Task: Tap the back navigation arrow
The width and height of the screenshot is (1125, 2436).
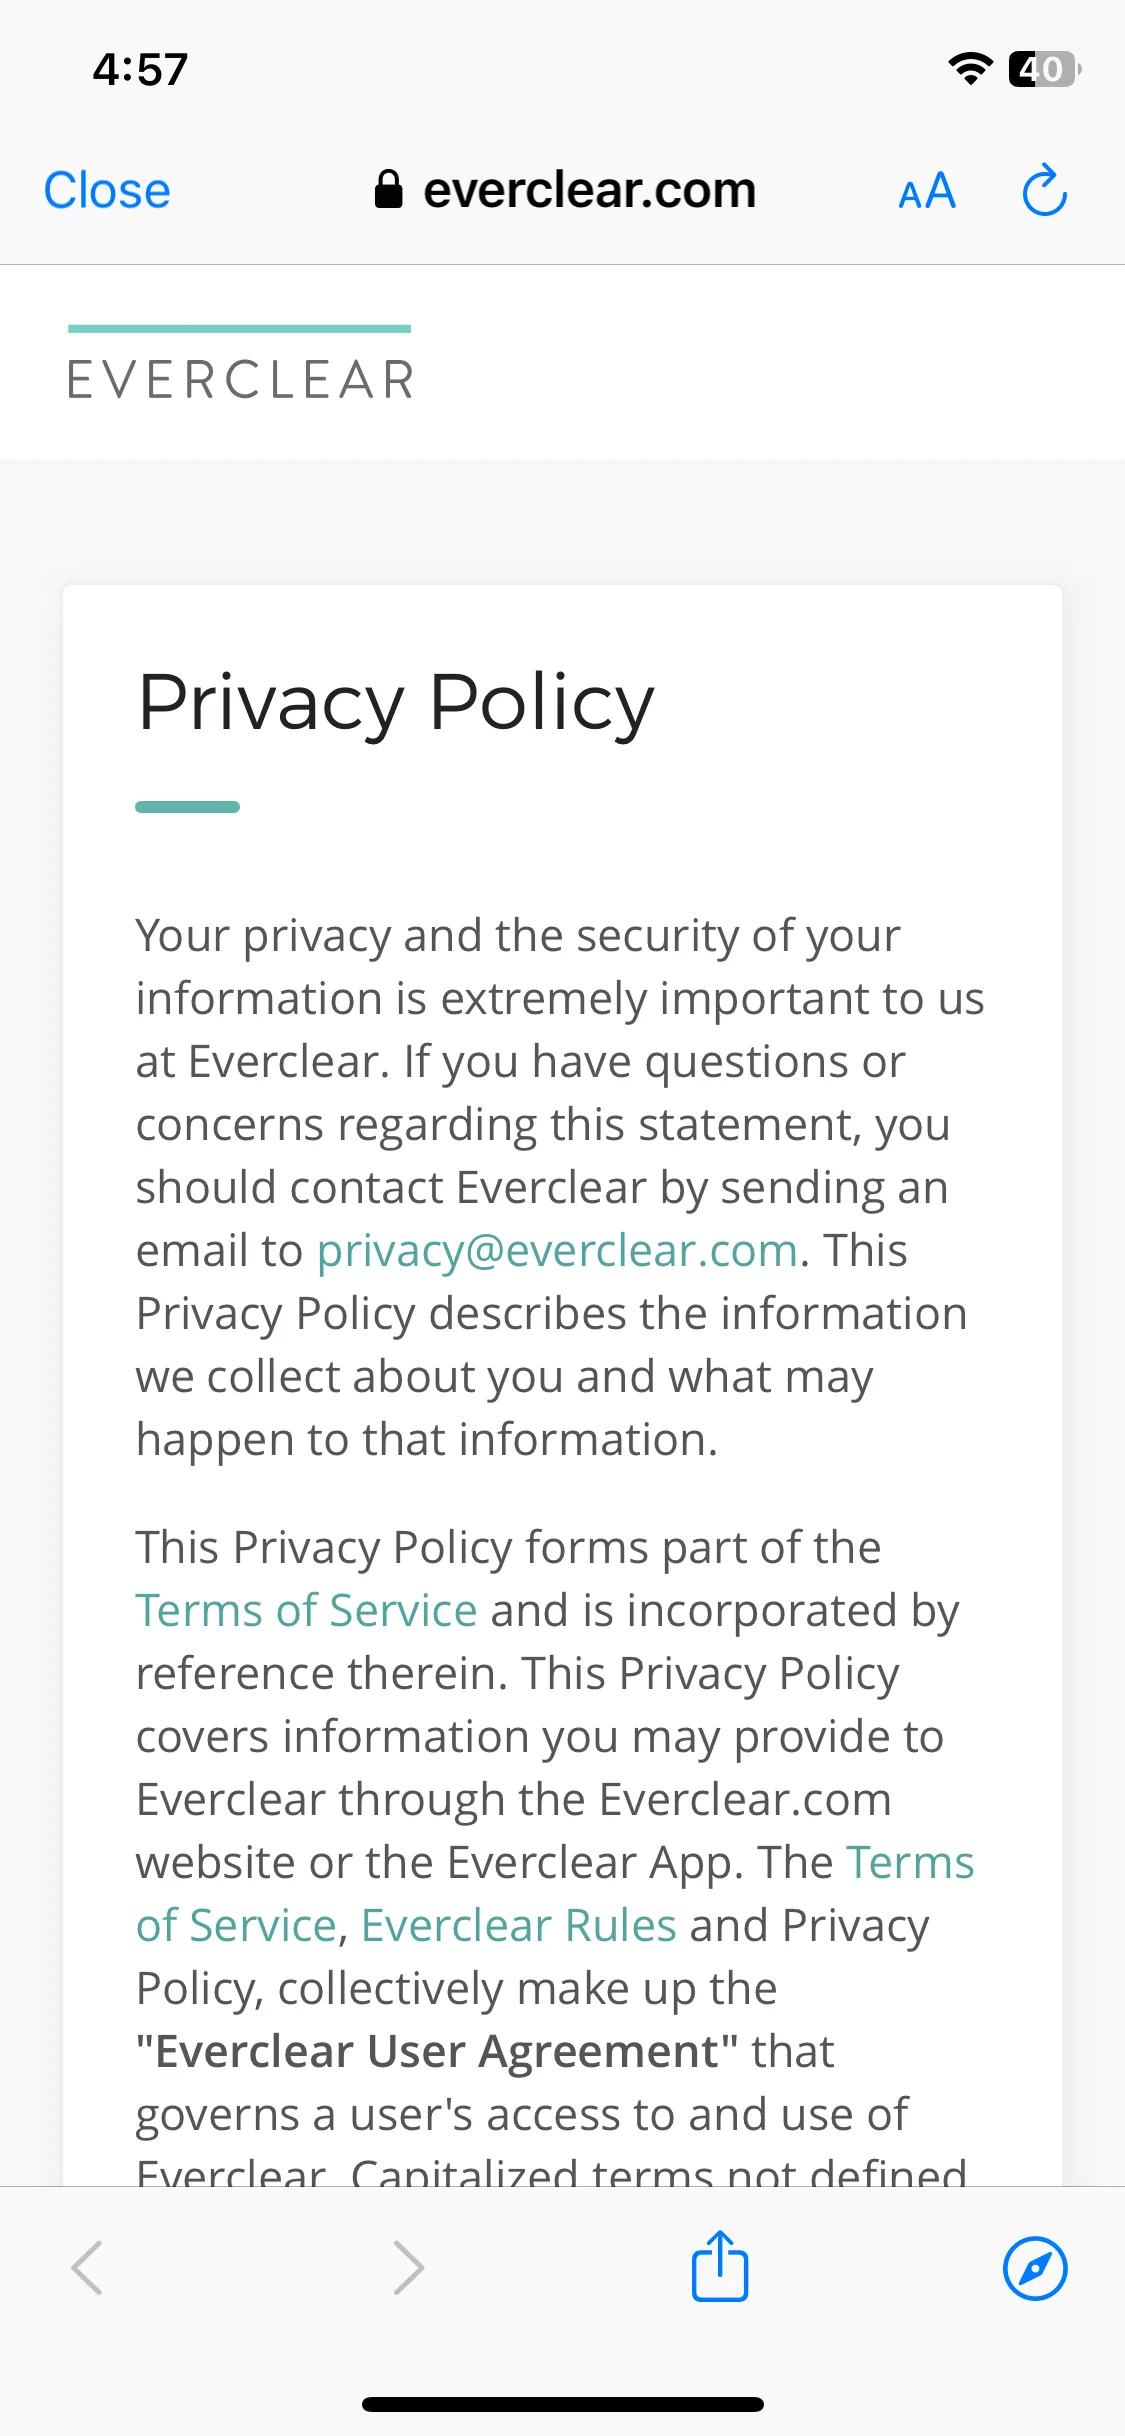Action: click(87, 2268)
